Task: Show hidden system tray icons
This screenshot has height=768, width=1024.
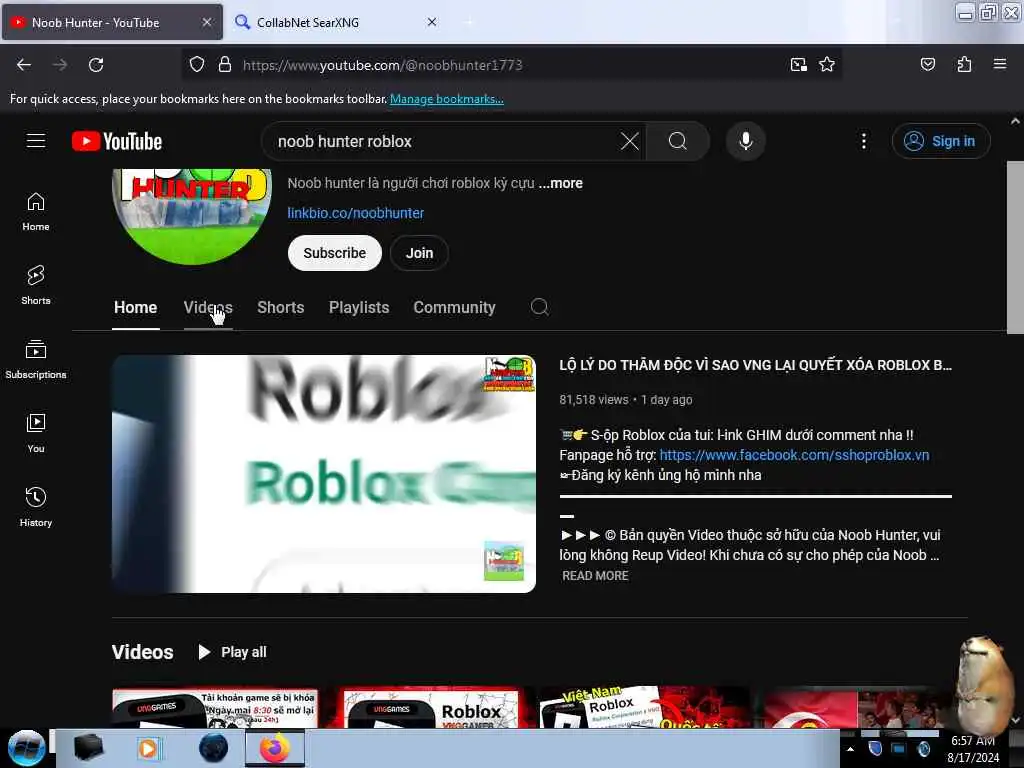Action: [x=850, y=749]
